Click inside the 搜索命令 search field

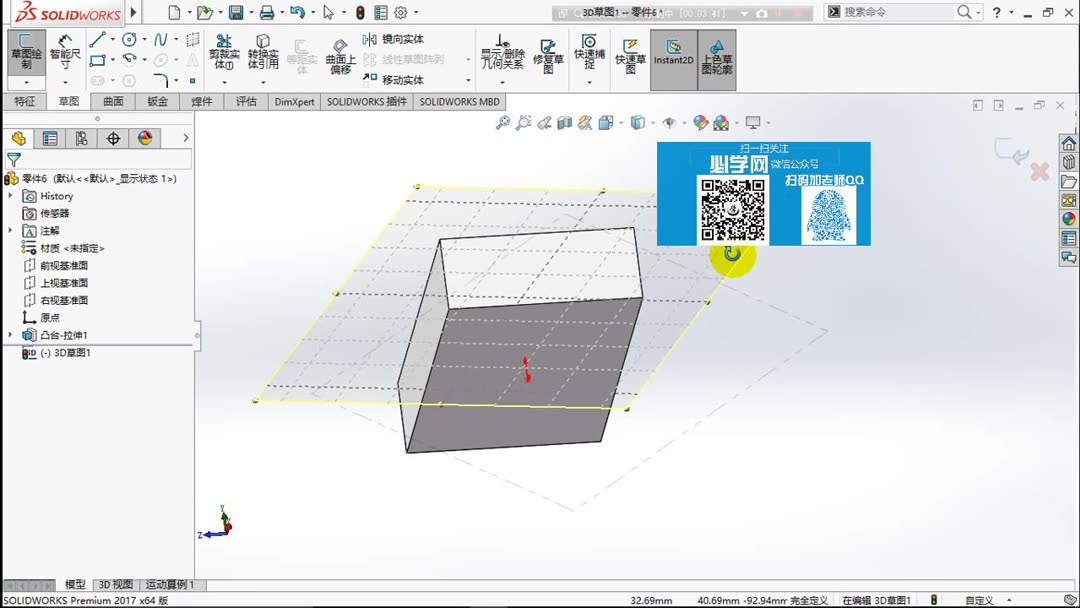pos(910,13)
